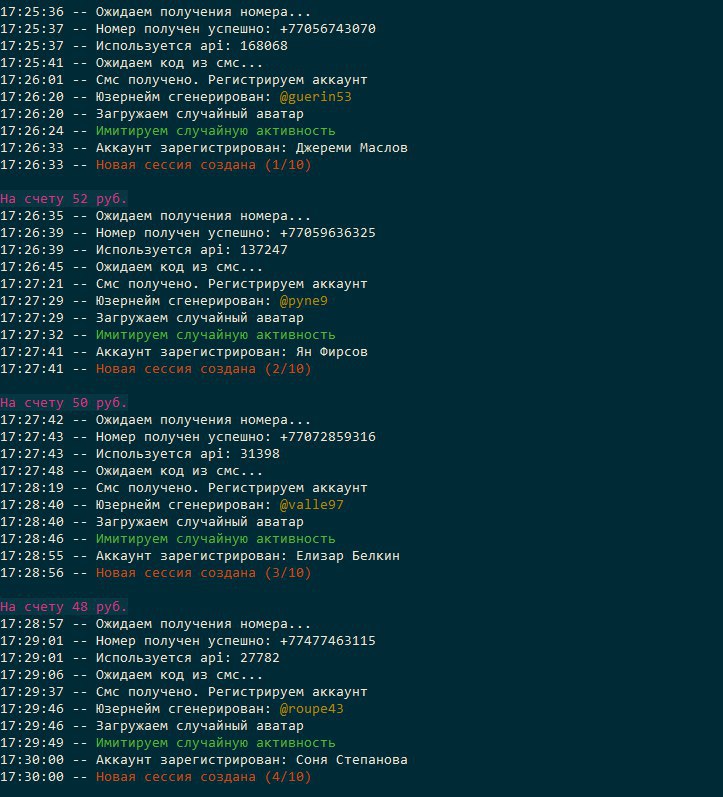Select 'Имитируем случайную активность' at 17:27:32
The width and height of the screenshot is (723, 797).
[x=216, y=335]
